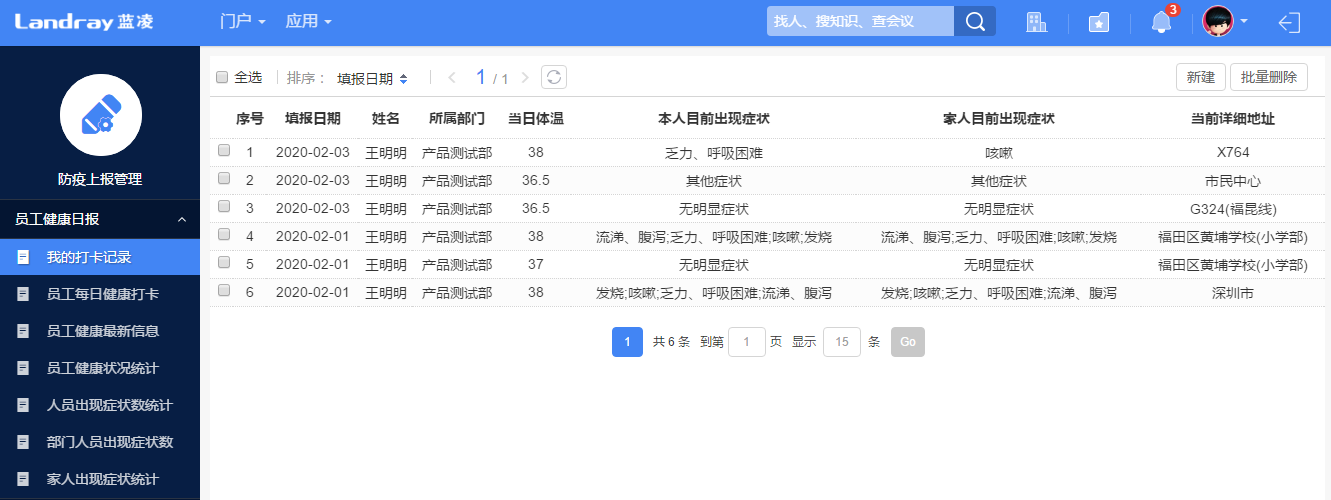Click the Go pagination button
Image resolution: width=1331 pixels, height=500 pixels.
908,342
